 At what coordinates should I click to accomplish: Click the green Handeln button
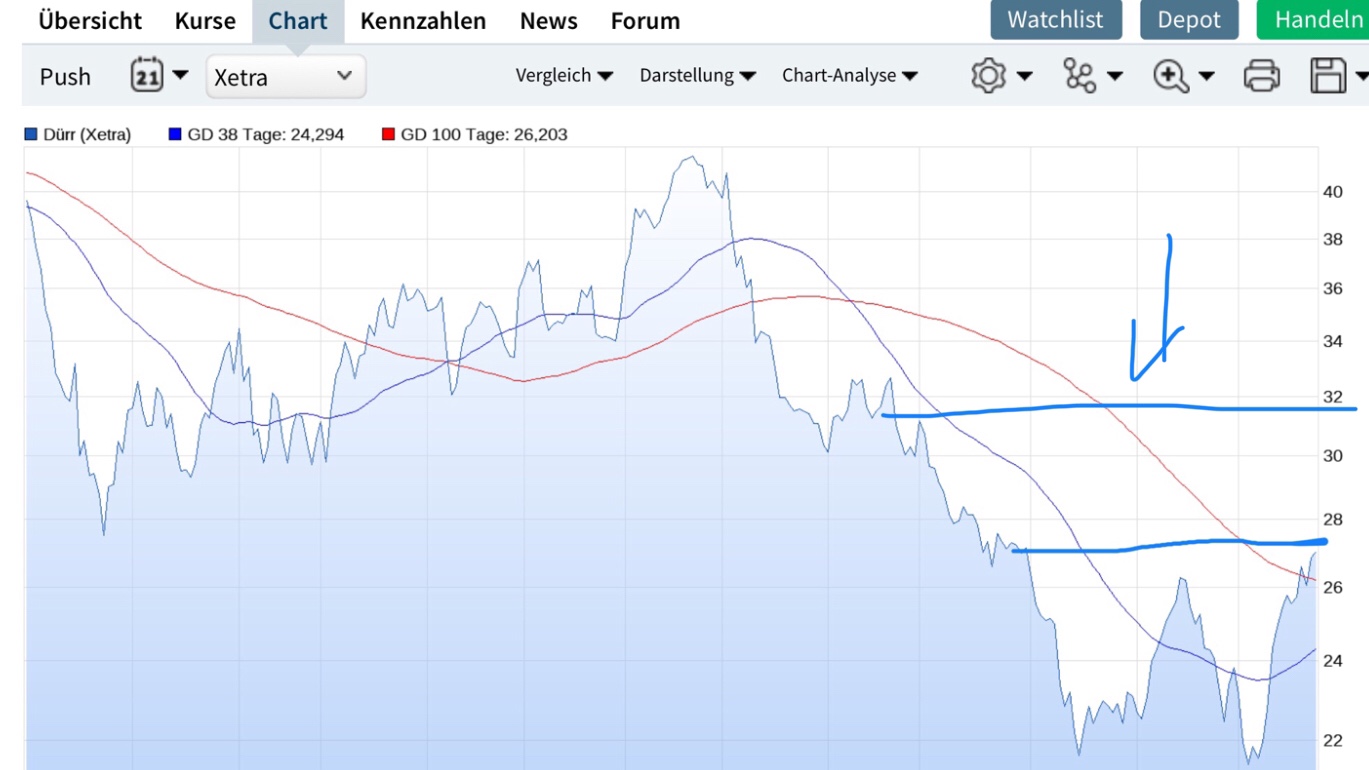click(1317, 20)
